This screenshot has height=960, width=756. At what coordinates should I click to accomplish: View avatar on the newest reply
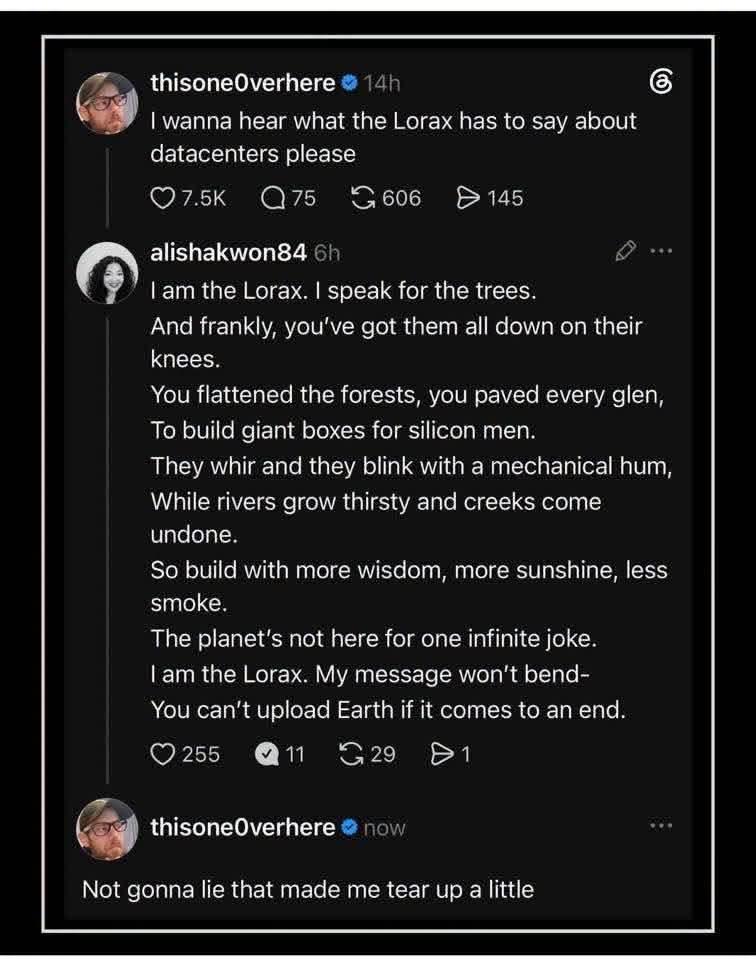107,829
